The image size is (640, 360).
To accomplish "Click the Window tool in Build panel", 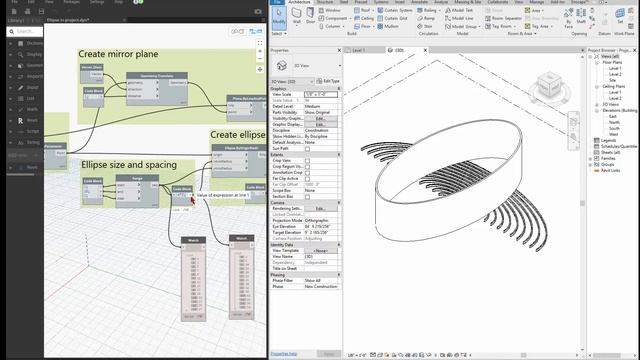I will pos(329,10).
